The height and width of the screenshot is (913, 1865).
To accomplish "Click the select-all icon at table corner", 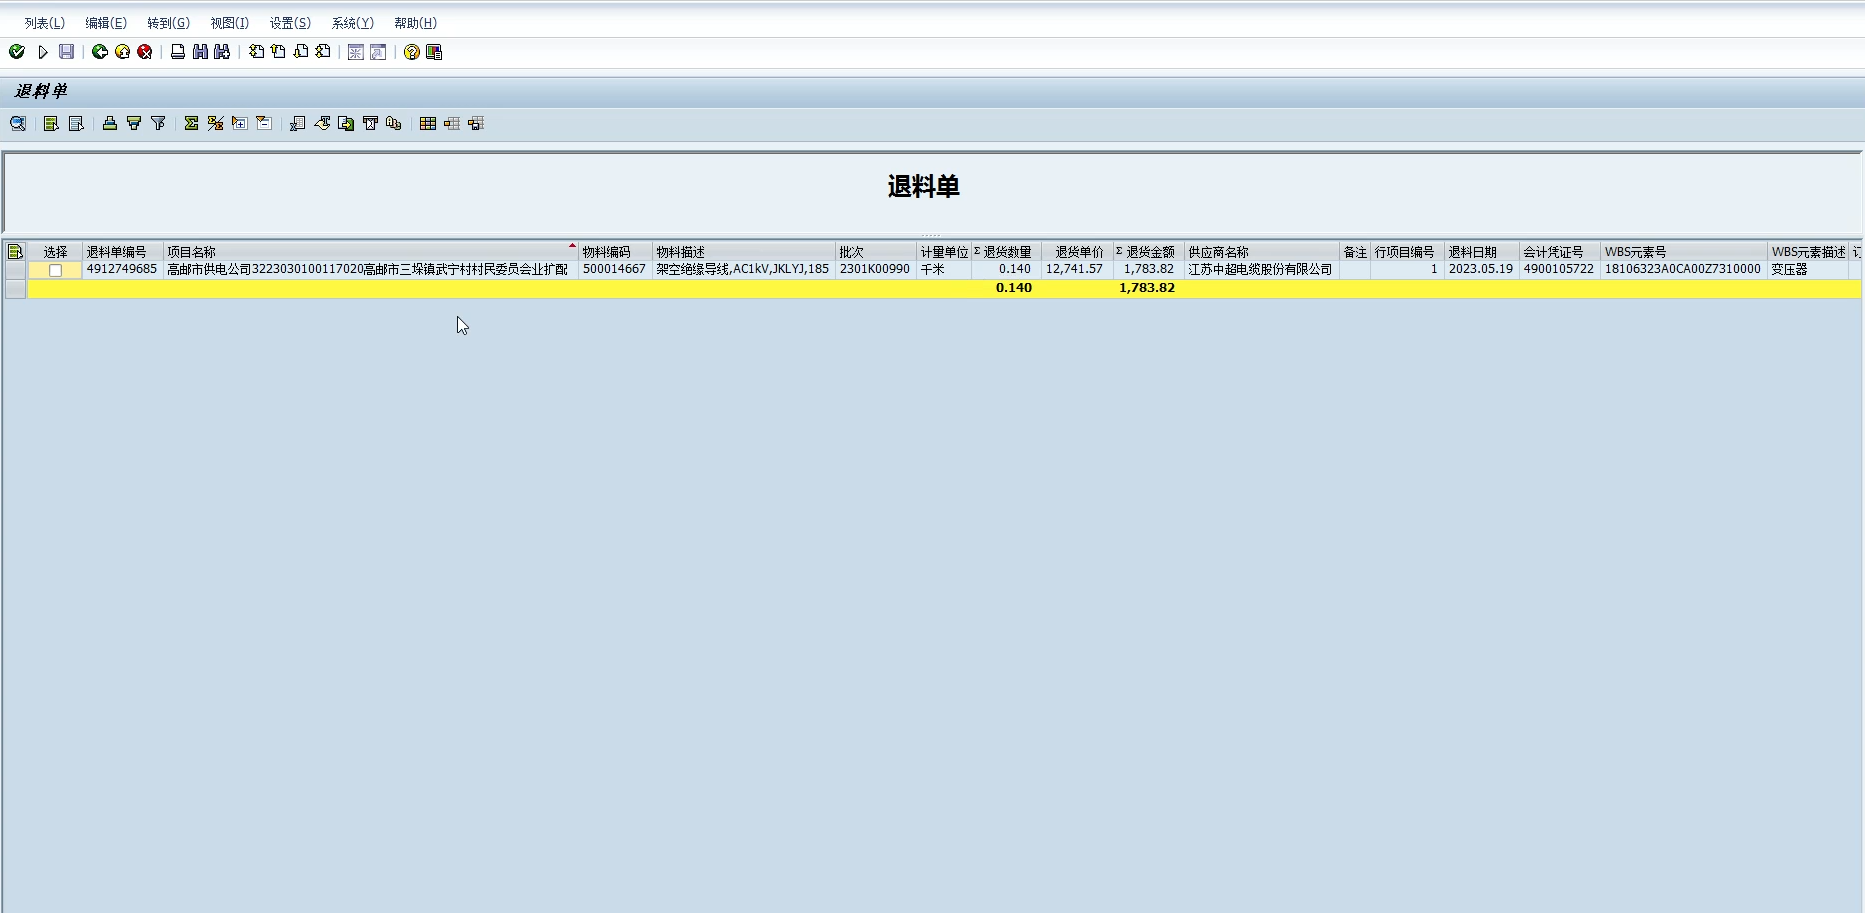I will (x=15, y=252).
